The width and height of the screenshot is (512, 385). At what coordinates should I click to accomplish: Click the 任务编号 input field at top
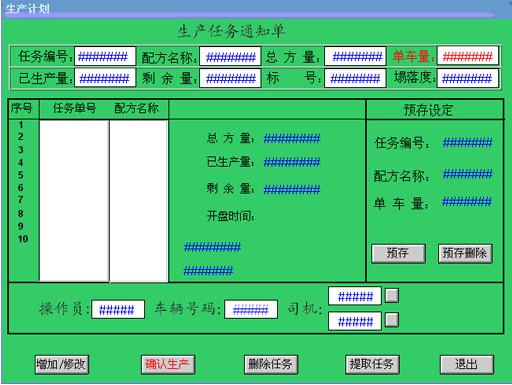(x=105, y=56)
